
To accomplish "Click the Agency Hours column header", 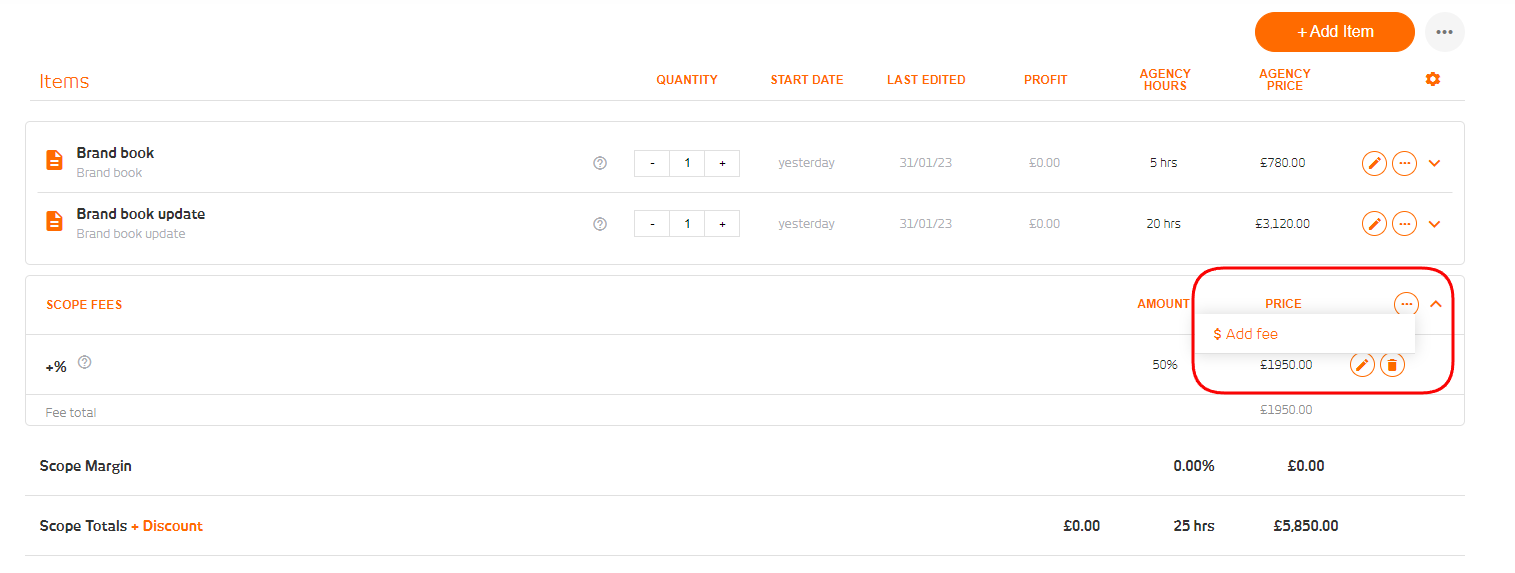I will pos(1165,80).
